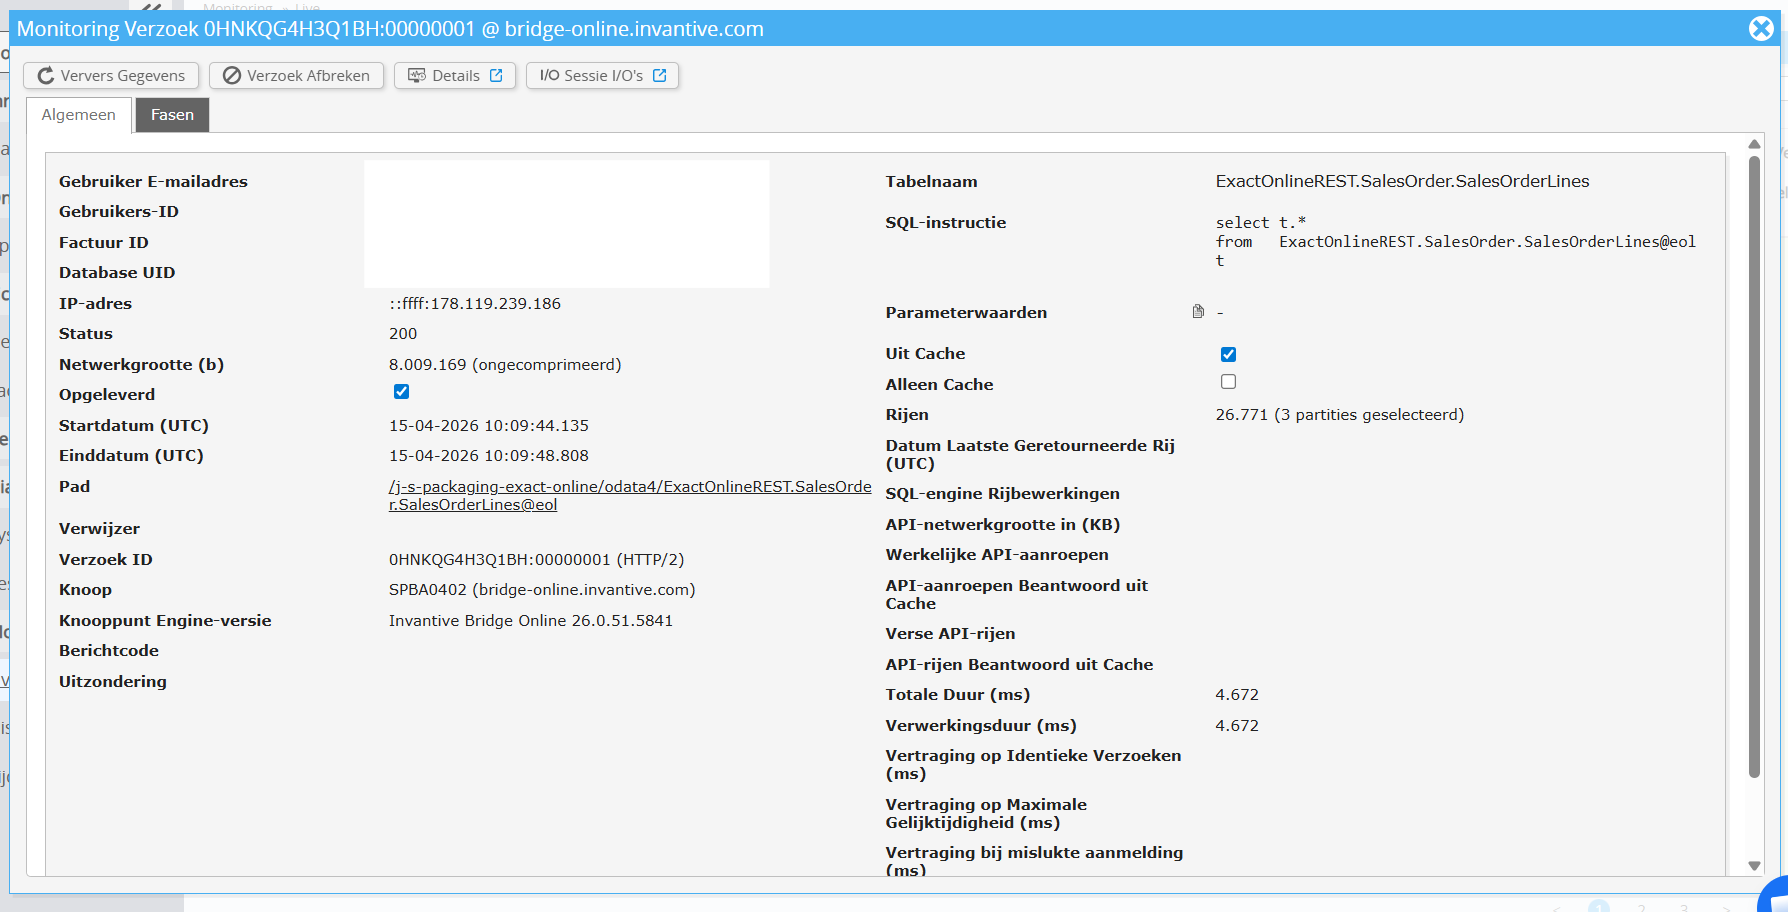Copy Parameterwaarden using the clipboard icon
Image resolution: width=1788 pixels, height=912 pixels.
point(1198,312)
